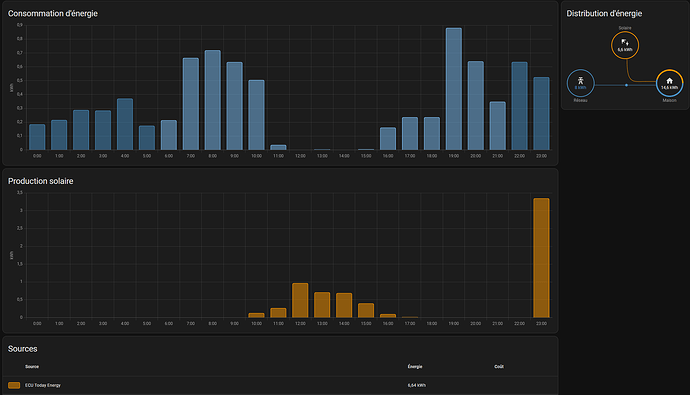
Task: Click the 15:00 solar production bar
Action: coord(366,311)
